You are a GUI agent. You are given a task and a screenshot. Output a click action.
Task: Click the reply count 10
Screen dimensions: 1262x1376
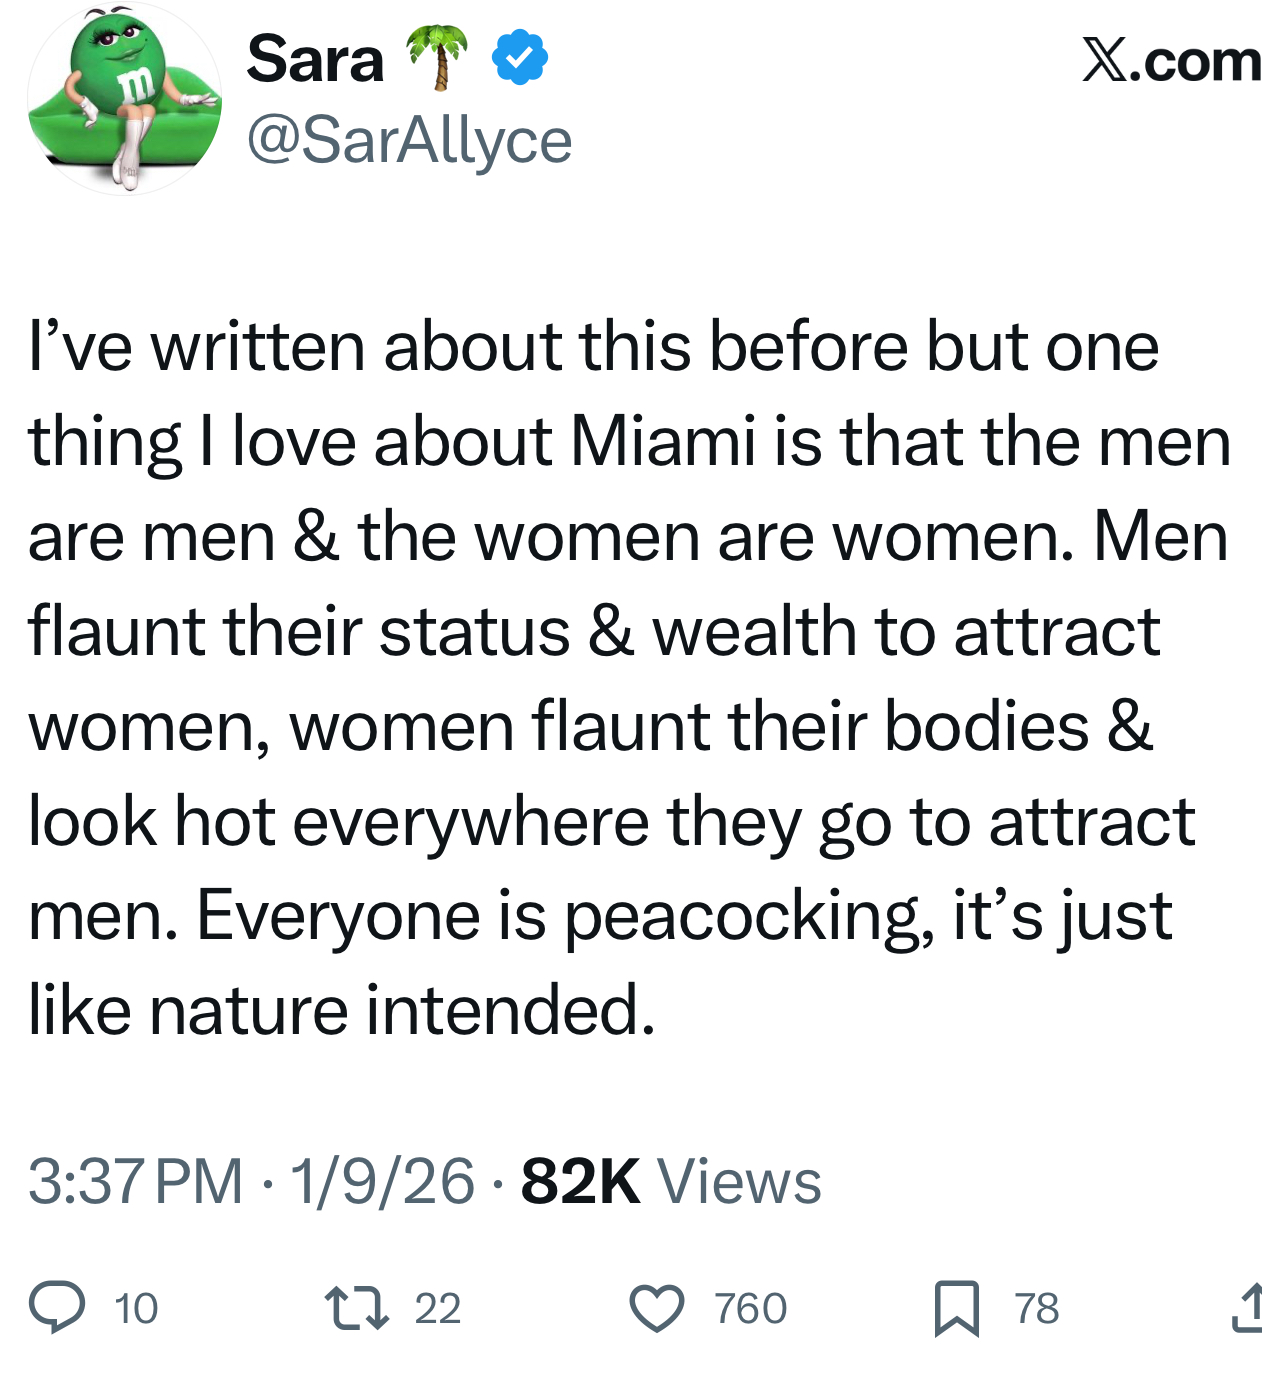coord(136,1308)
